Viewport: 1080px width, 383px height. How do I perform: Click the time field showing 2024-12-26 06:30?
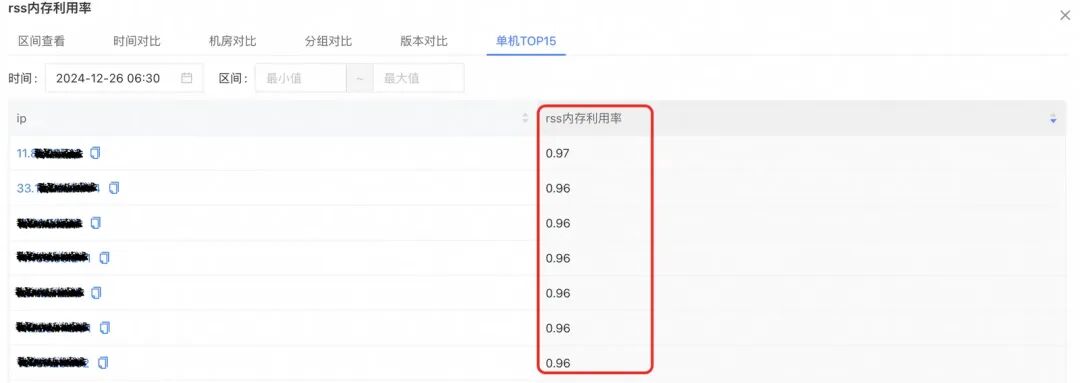point(125,79)
